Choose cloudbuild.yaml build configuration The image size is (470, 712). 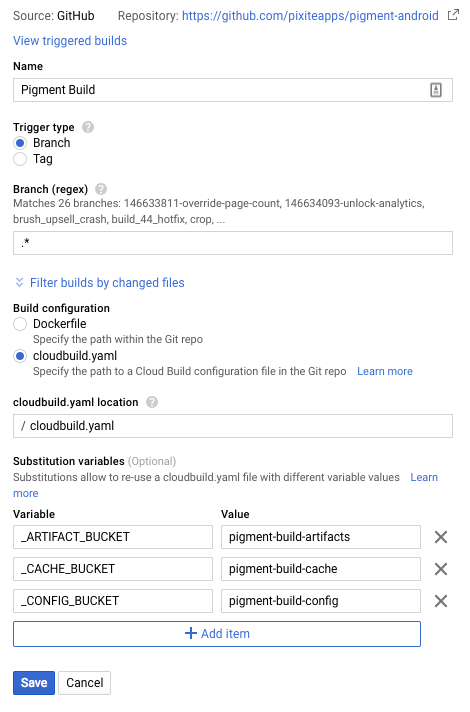(20, 356)
